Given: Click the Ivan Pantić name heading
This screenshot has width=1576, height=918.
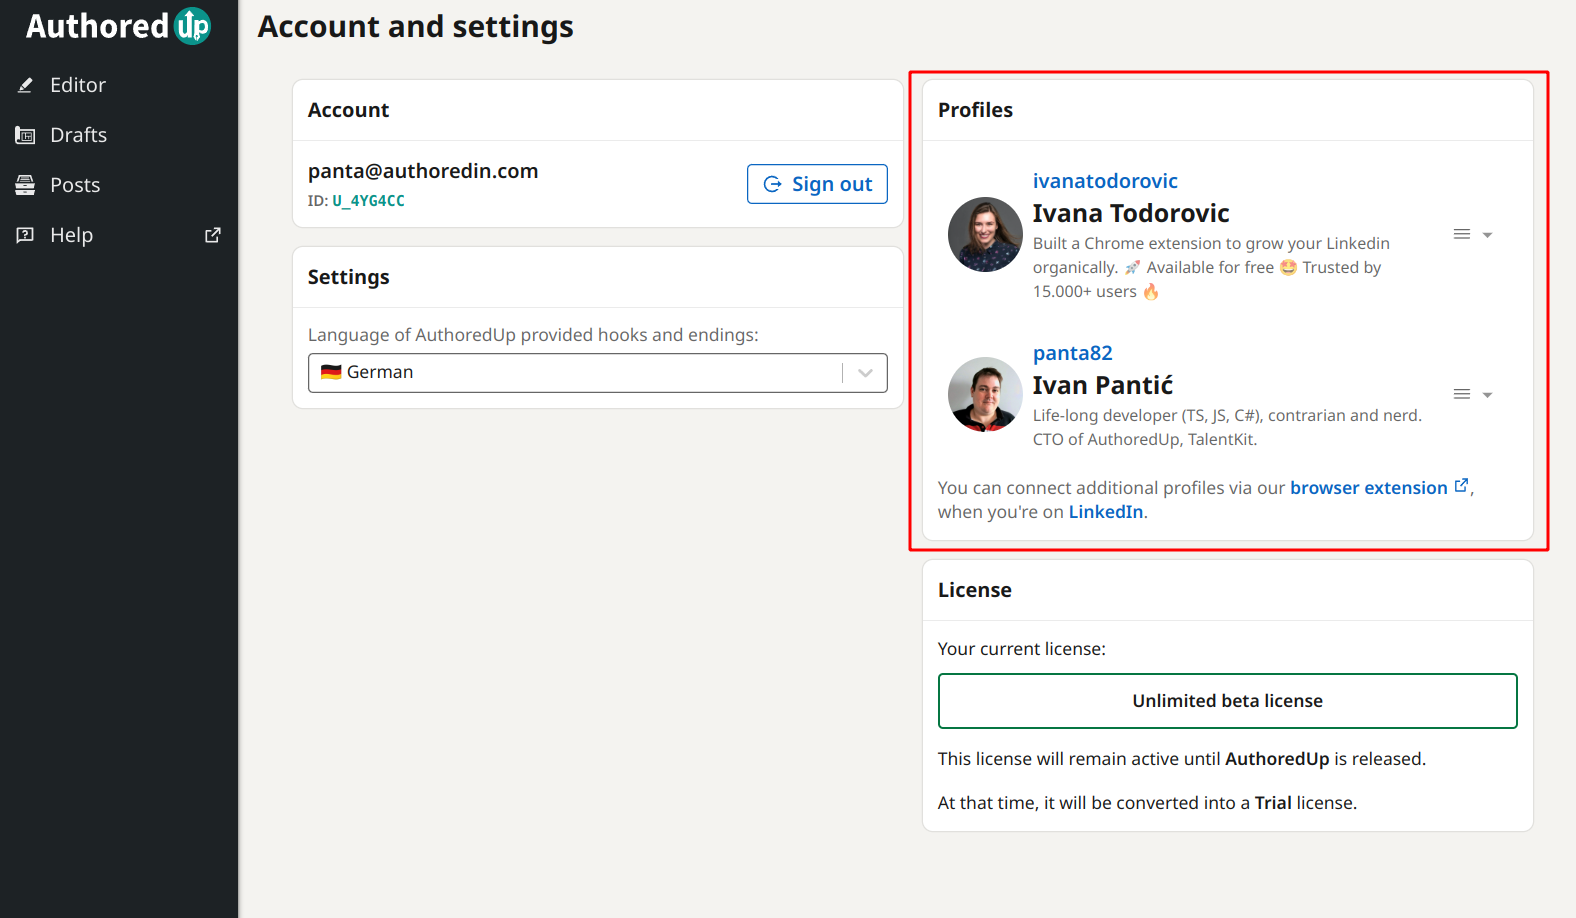Looking at the screenshot, I should (1103, 385).
